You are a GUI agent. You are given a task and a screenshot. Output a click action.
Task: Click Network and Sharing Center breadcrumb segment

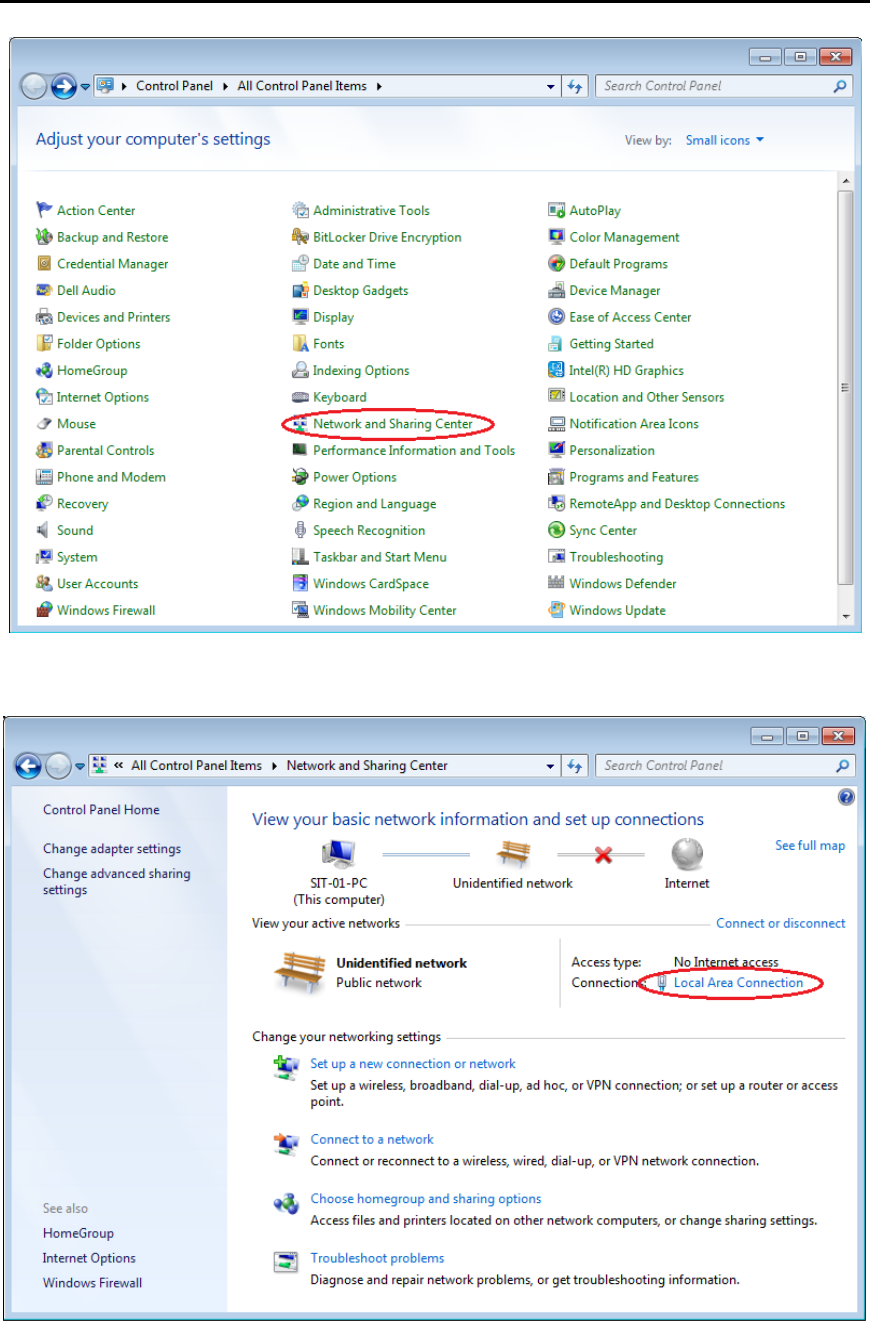(367, 766)
